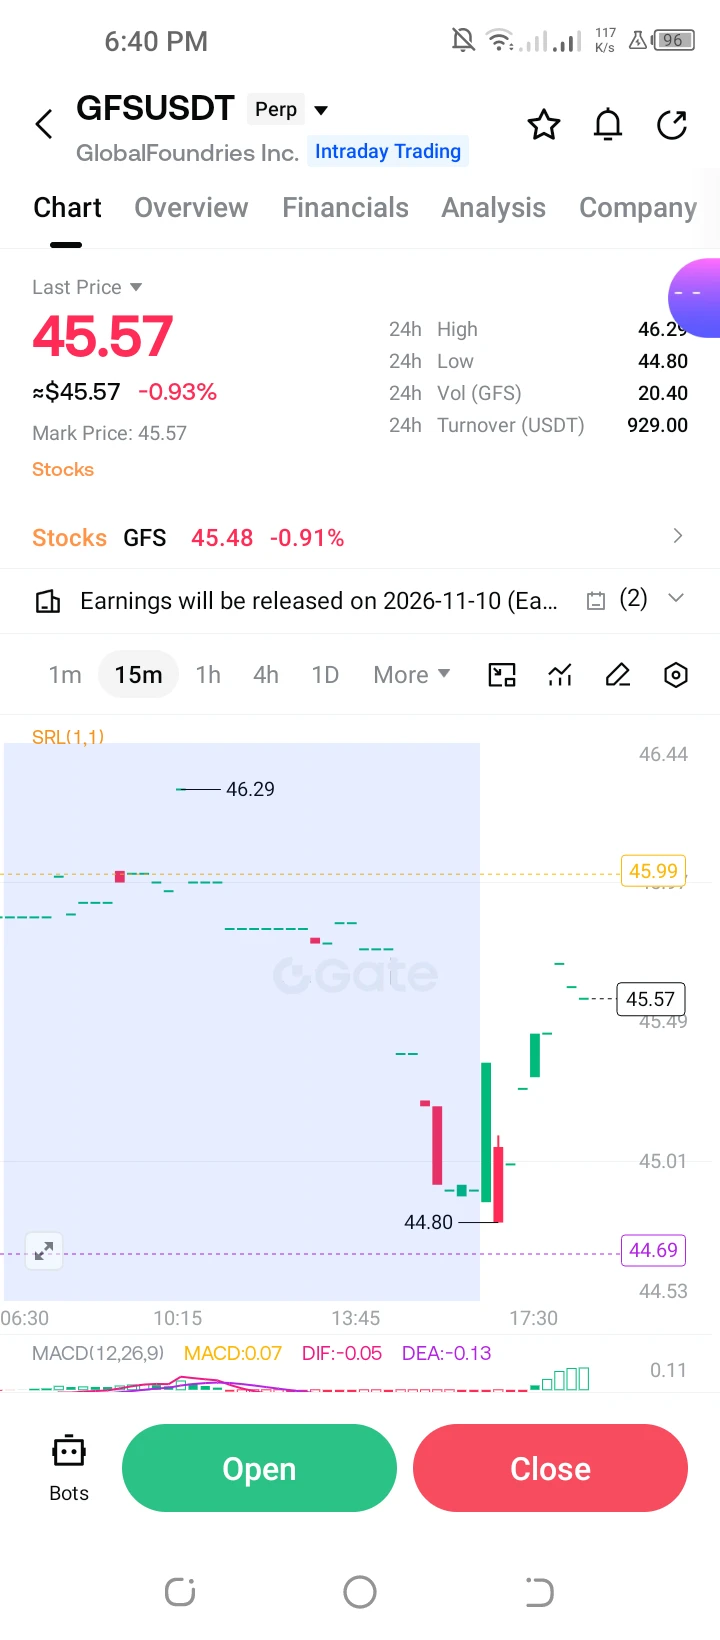Tap the share arrow icon
The height and width of the screenshot is (1640, 720).
click(x=672, y=125)
